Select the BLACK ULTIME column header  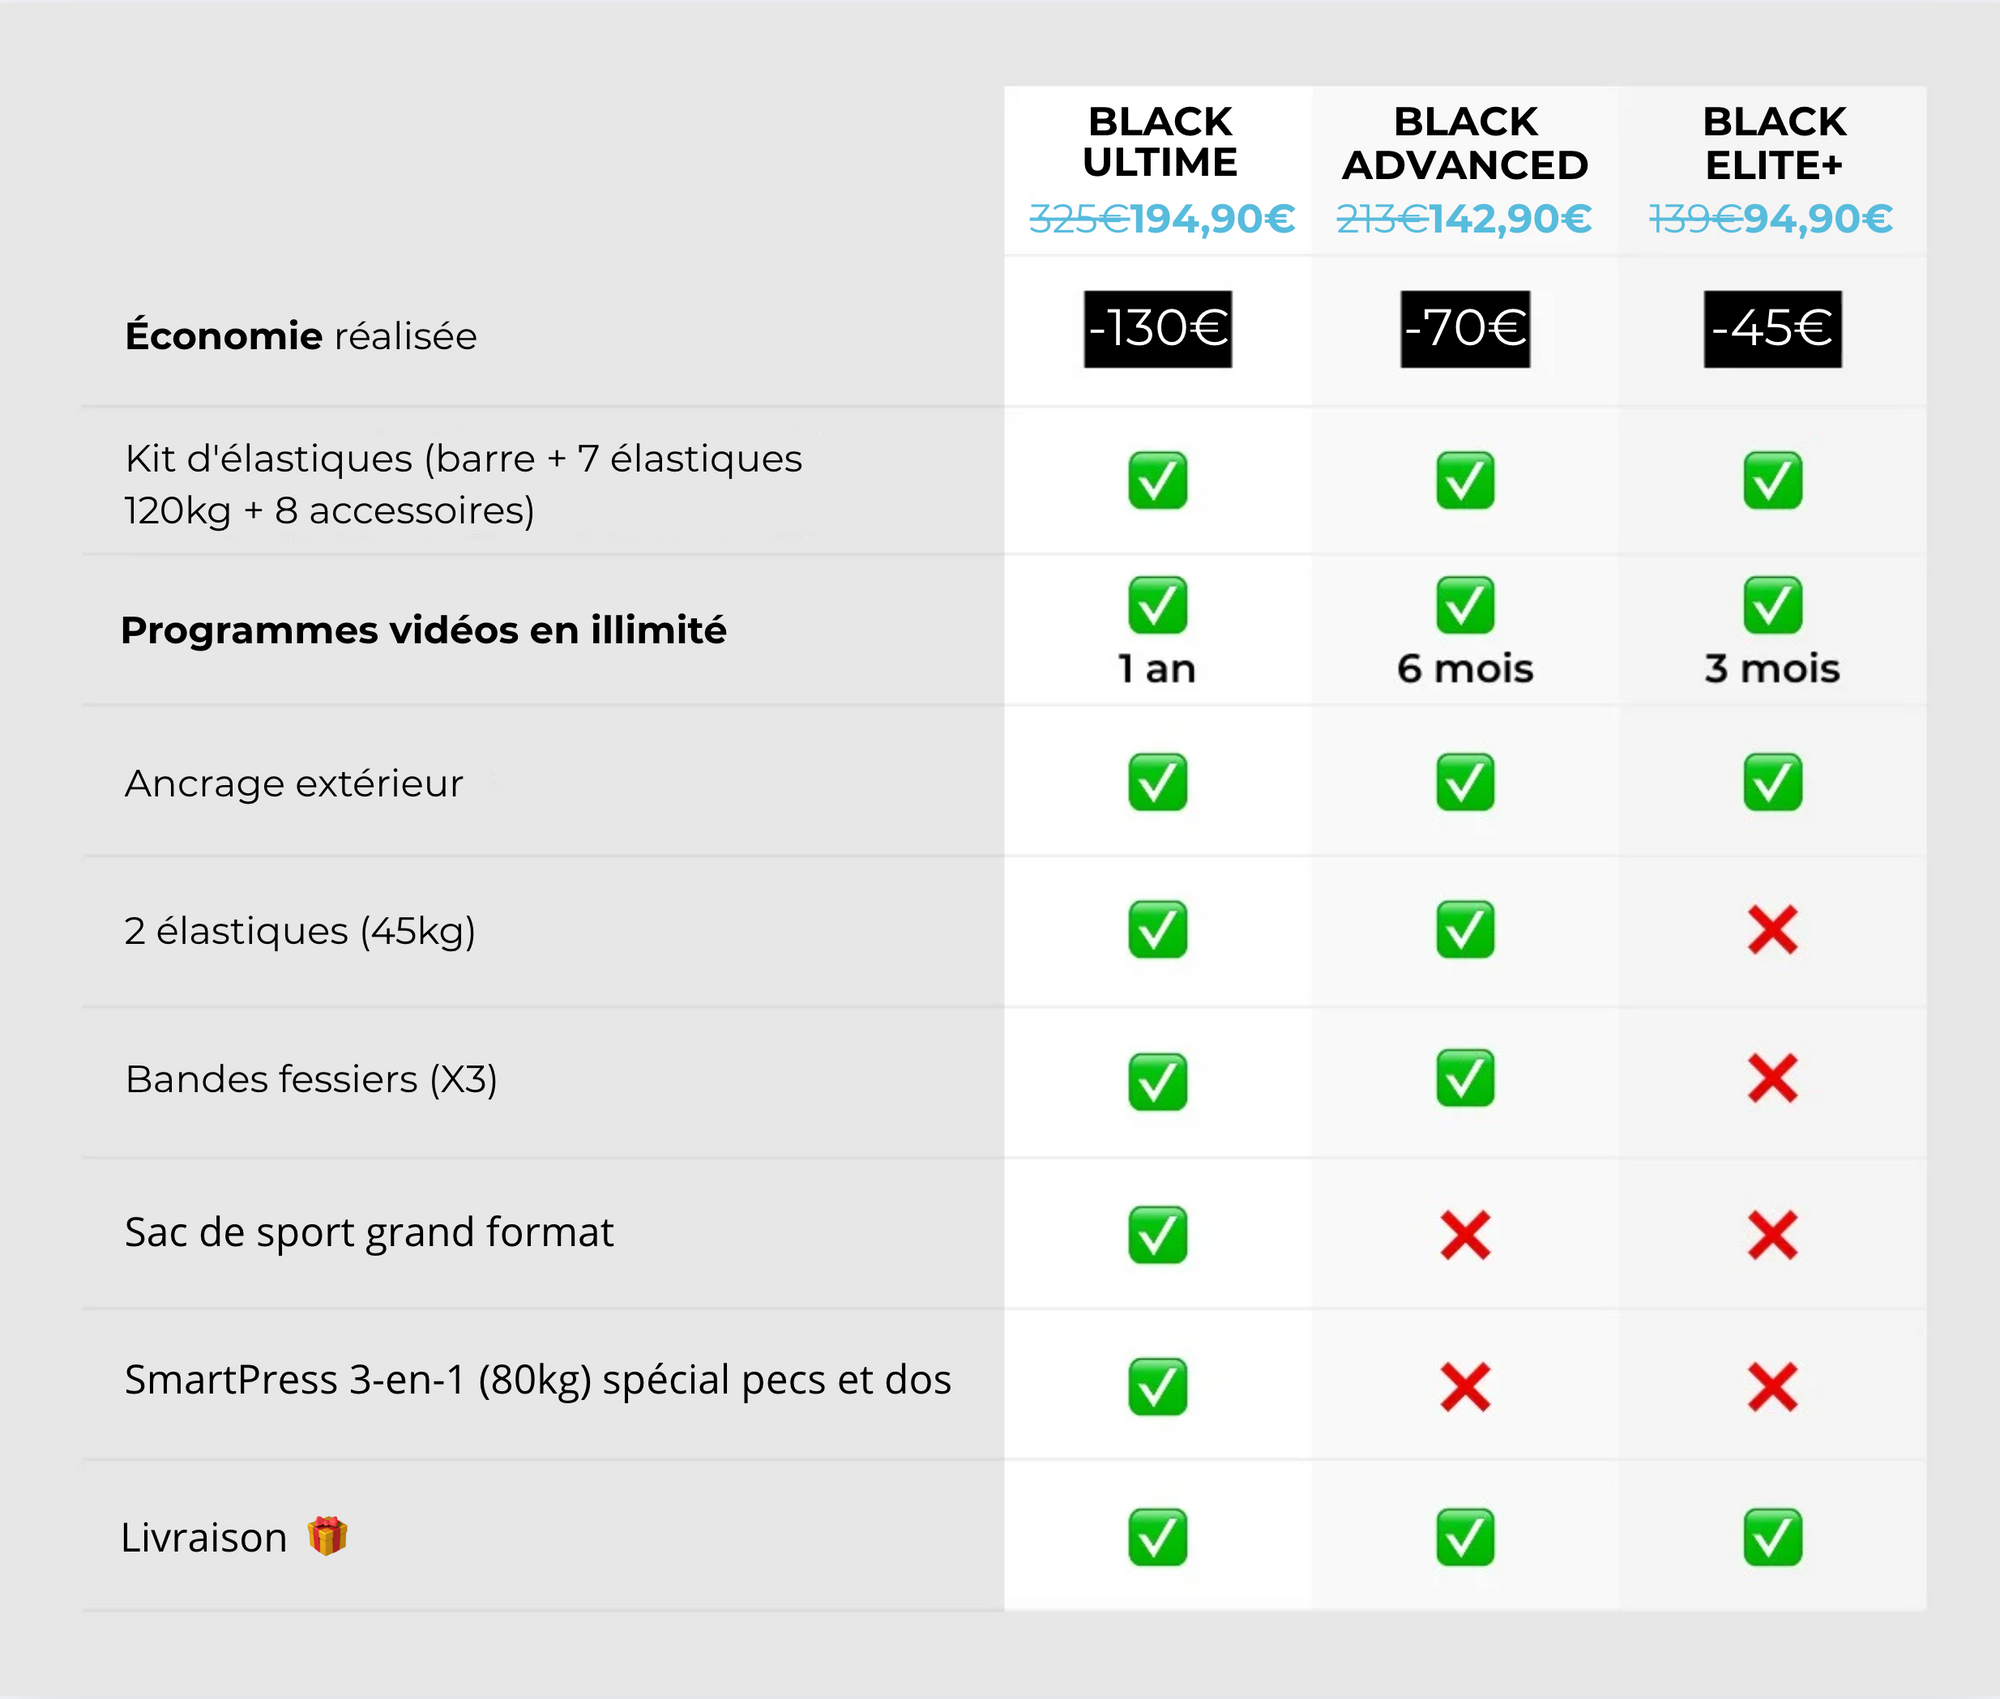[x=1159, y=142]
